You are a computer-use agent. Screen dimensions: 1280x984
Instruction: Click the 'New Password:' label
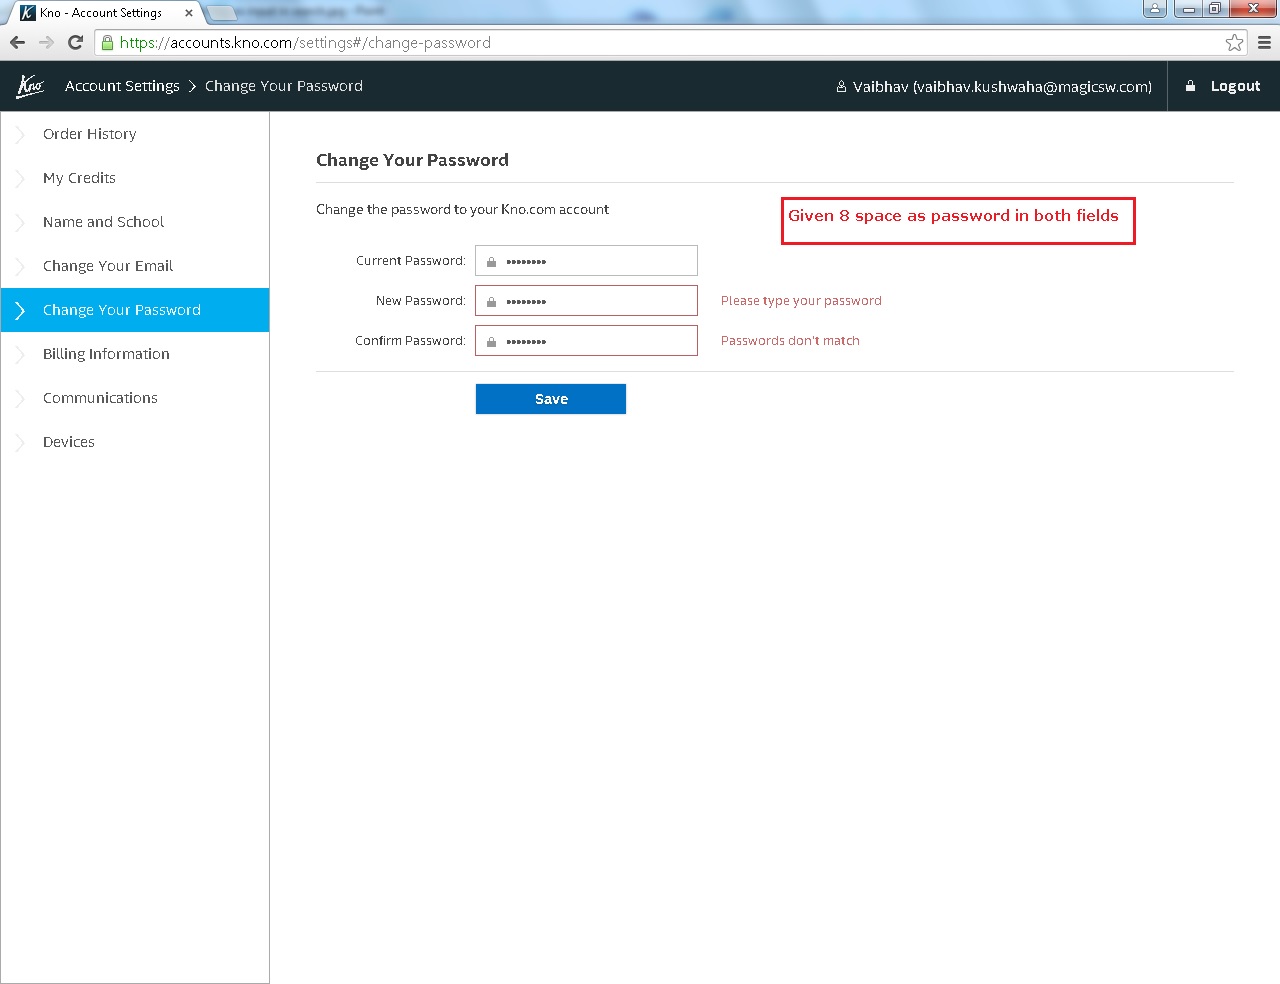point(421,301)
